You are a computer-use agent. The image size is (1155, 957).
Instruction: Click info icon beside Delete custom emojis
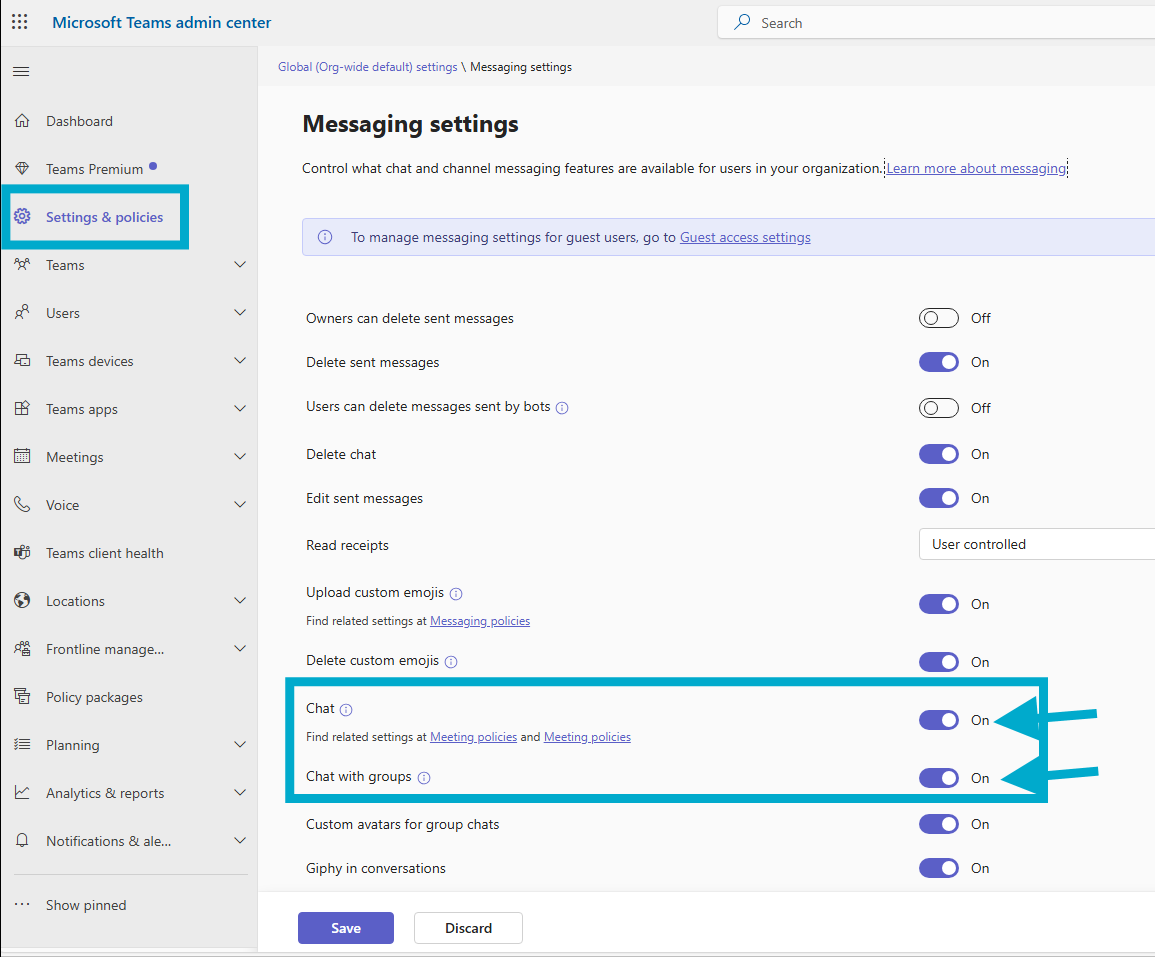coord(451,662)
